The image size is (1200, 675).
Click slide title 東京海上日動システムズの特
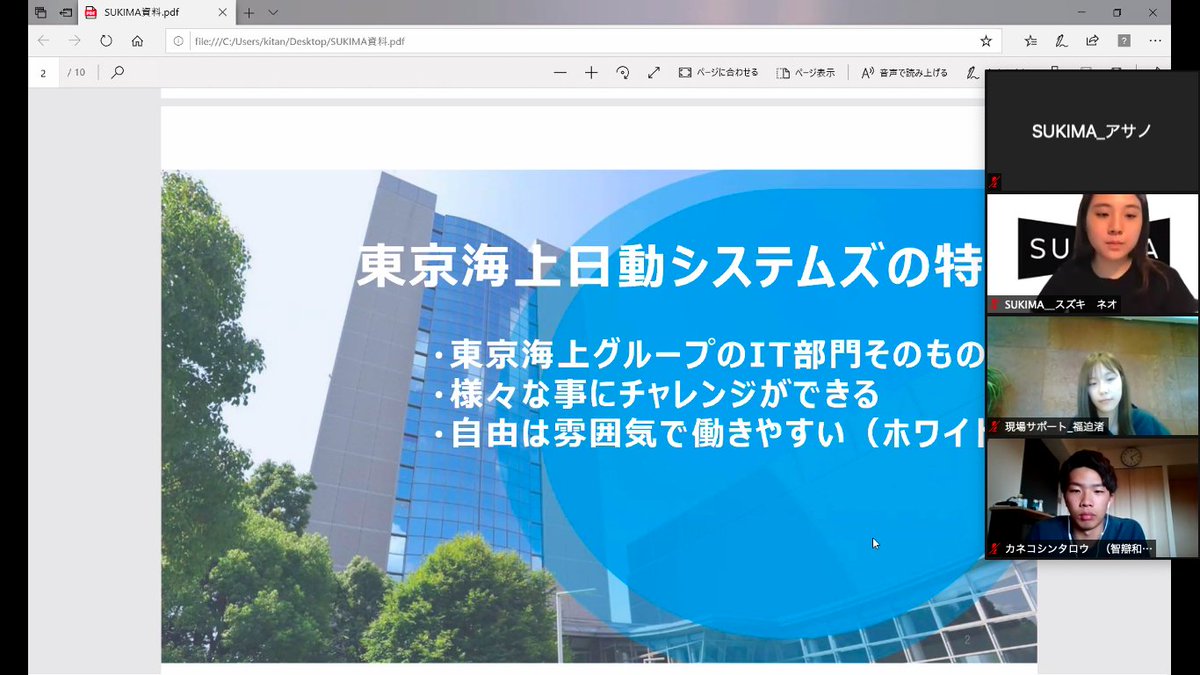671,267
